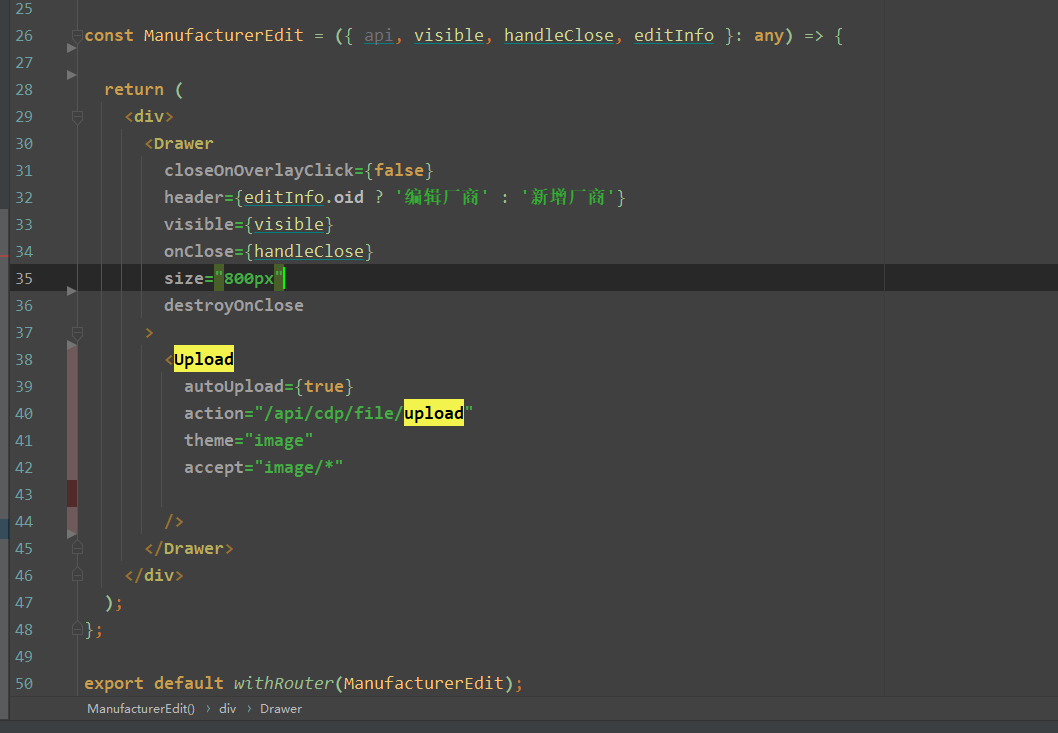The height and width of the screenshot is (733, 1058).
Task: Click the size attribute name
Action: coord(184,278)
